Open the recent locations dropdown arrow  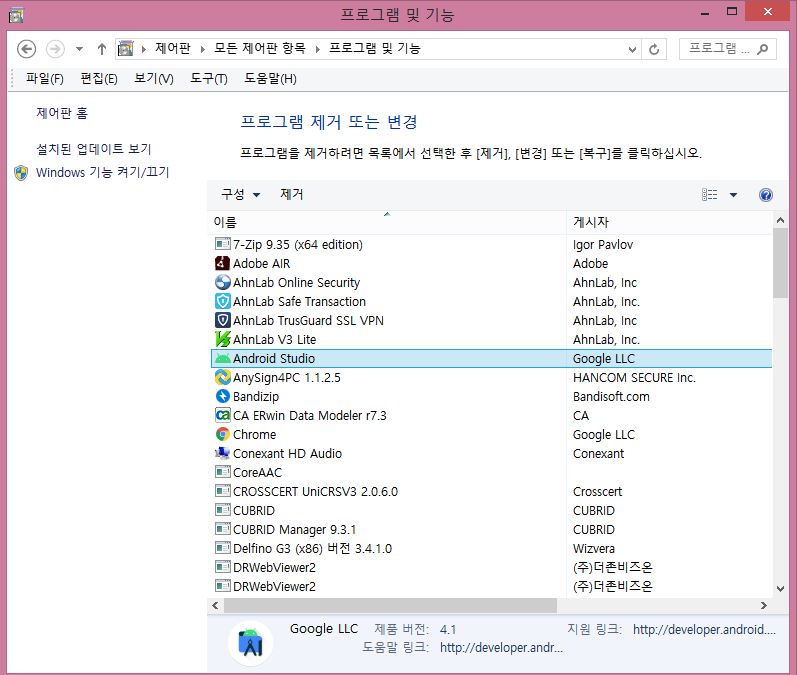(x=79, y=49)
